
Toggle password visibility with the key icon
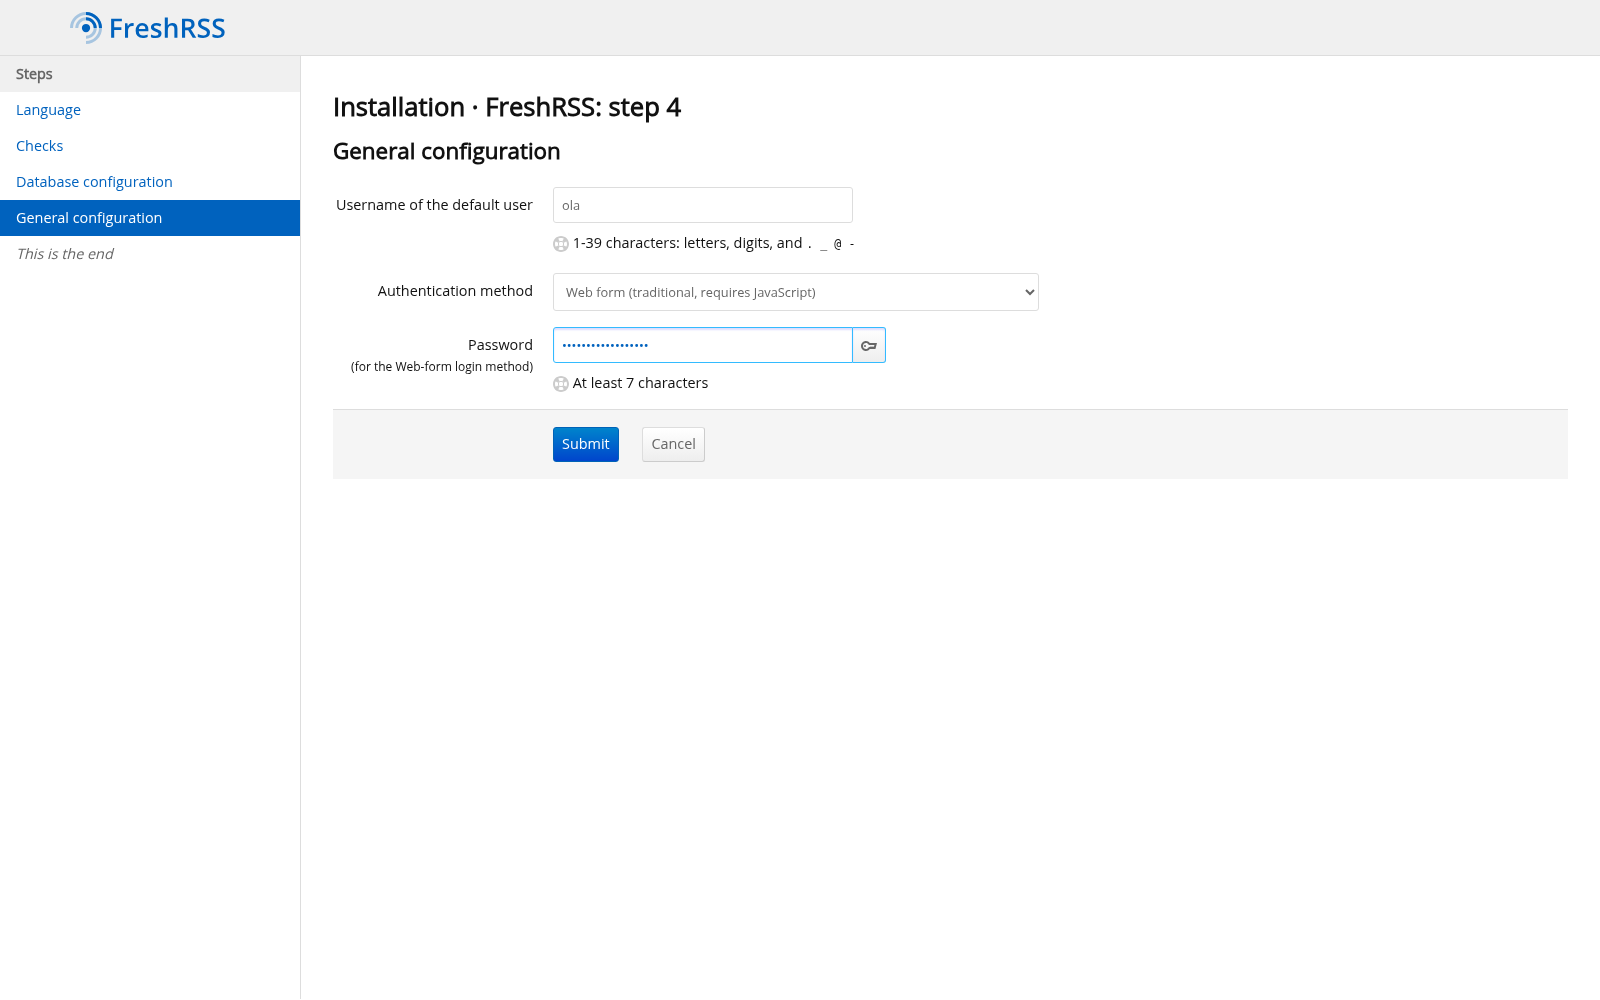869,345
